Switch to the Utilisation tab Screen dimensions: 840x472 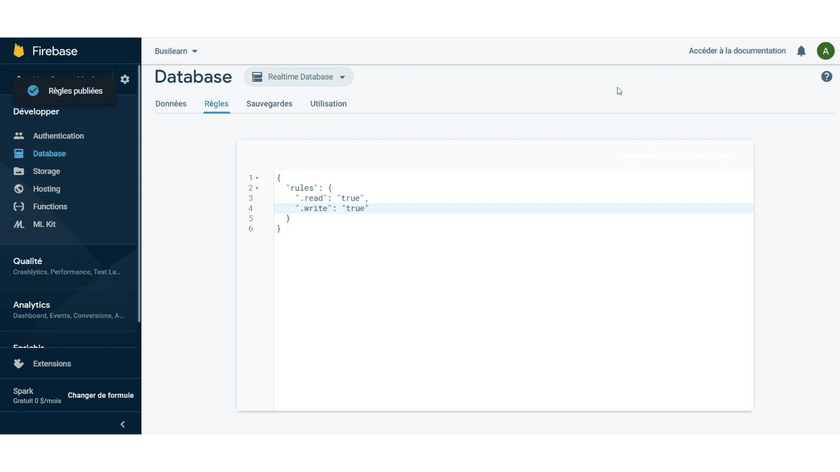tap(328, 104)
